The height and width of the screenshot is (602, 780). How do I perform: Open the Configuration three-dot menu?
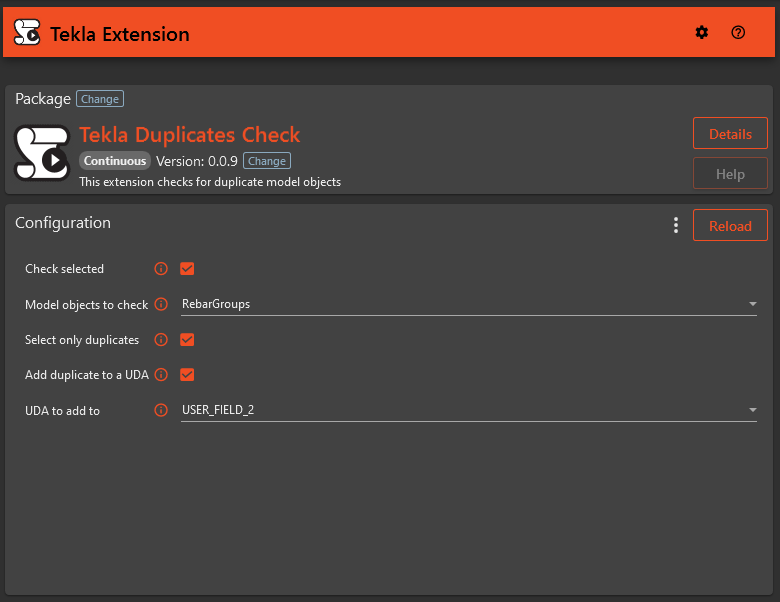pyautogui.click(x=676, y=225)
